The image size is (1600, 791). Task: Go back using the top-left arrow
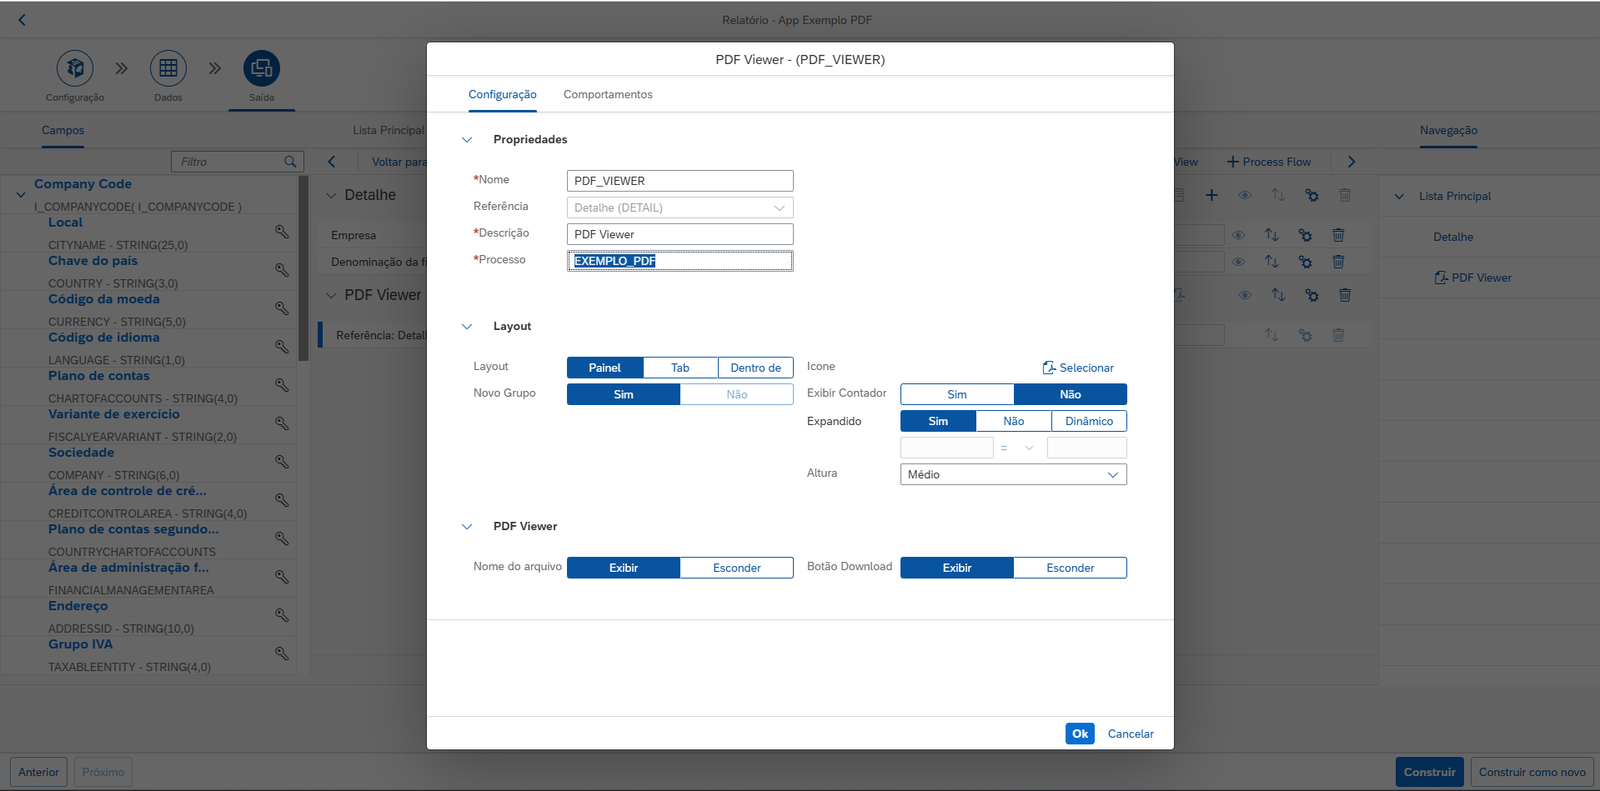[x=22, y=20]
